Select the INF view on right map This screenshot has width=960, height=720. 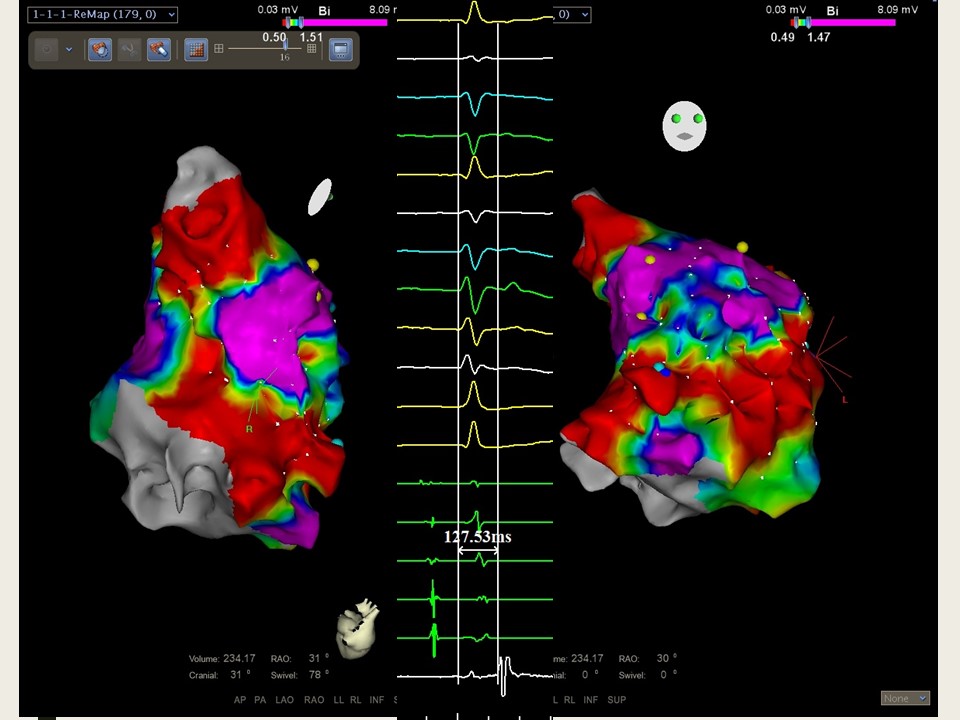click(x=590, y=699)
